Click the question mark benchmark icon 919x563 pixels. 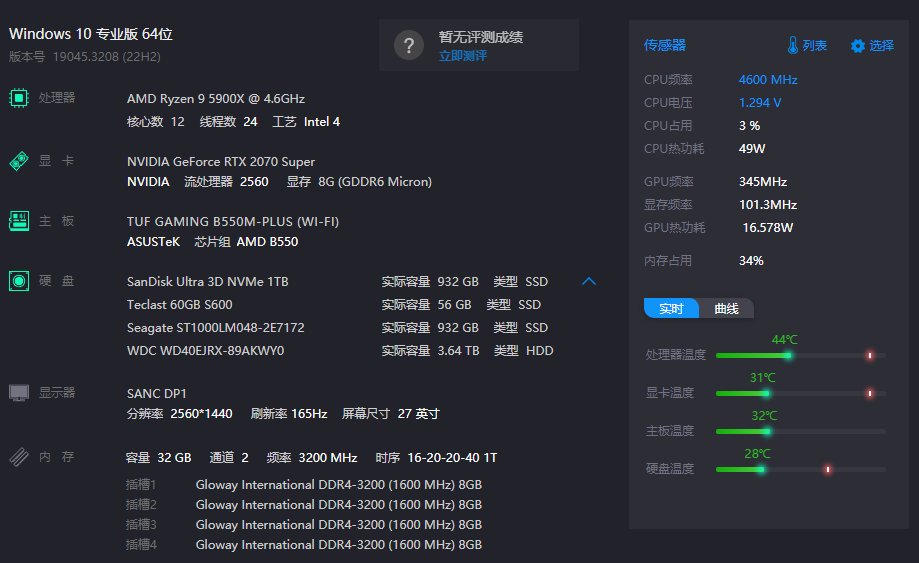[409, 45]
